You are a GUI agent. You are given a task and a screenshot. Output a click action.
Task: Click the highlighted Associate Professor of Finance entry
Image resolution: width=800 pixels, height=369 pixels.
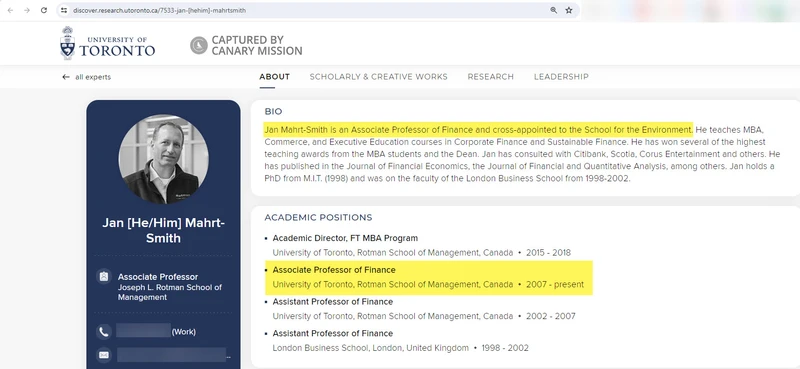pos(428,277)
